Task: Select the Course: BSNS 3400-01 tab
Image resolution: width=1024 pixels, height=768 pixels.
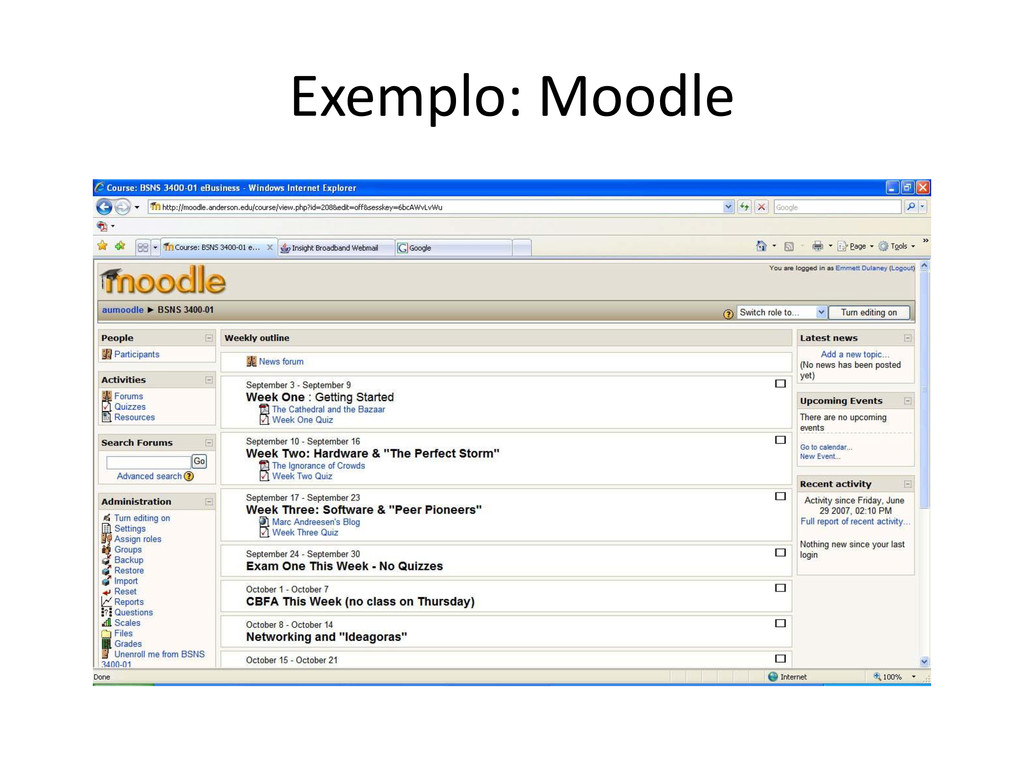Action: 218,247
